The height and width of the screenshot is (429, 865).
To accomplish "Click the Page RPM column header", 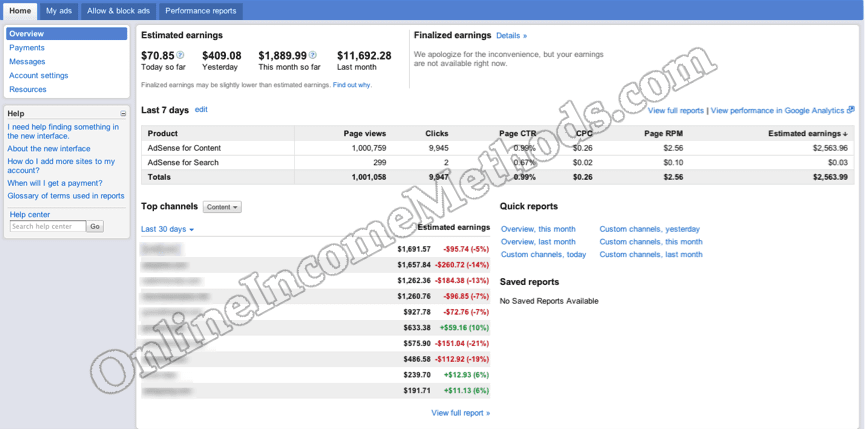I will click(x=664, y=133).
